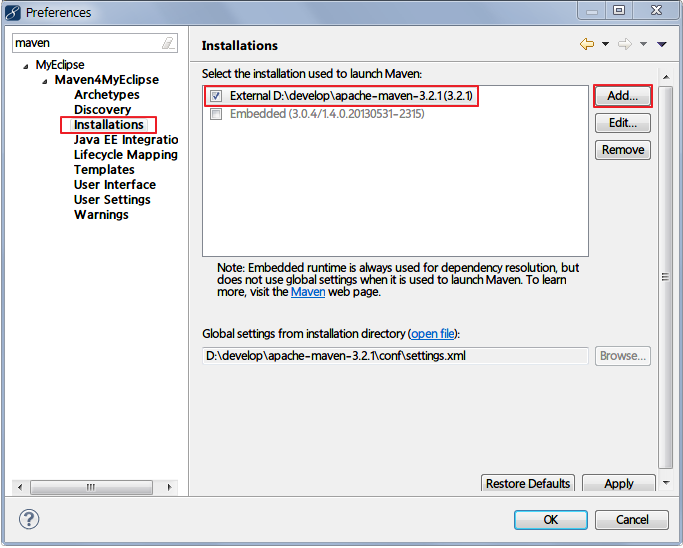This screenshot has width=683, height=548.
Task: Click the open file link
Action: pos(433,334)
